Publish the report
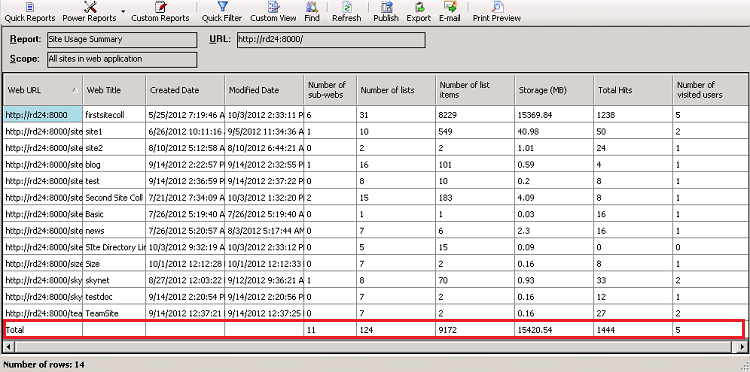Screen dimensions: 750x372 386,12
